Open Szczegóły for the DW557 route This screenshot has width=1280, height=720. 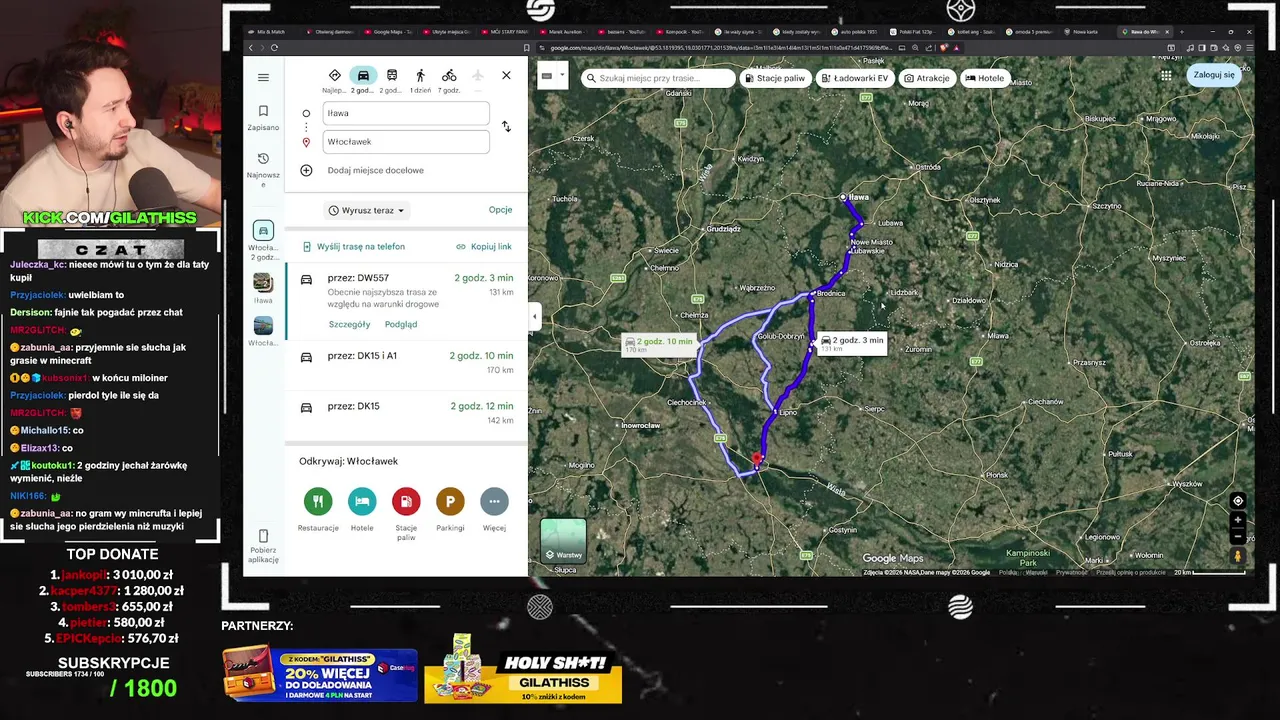coord(349,324)
